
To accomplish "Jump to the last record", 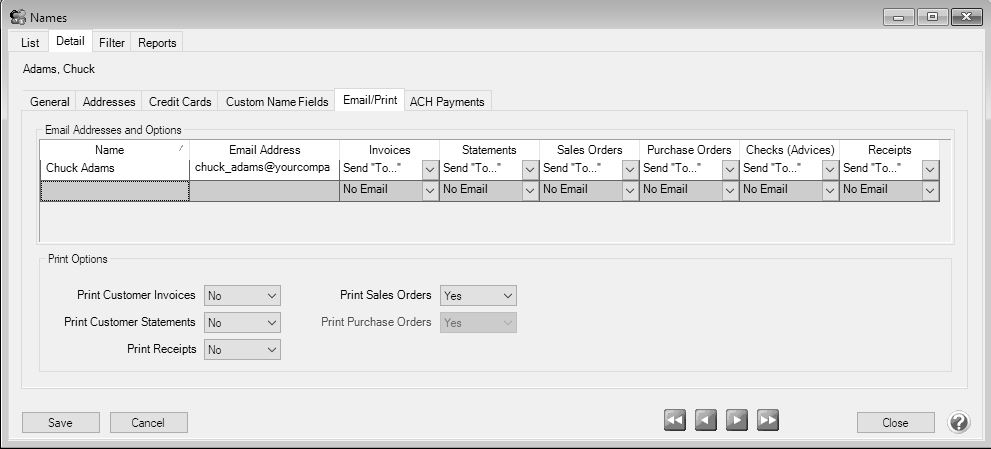I will click(x=768, y=421).
